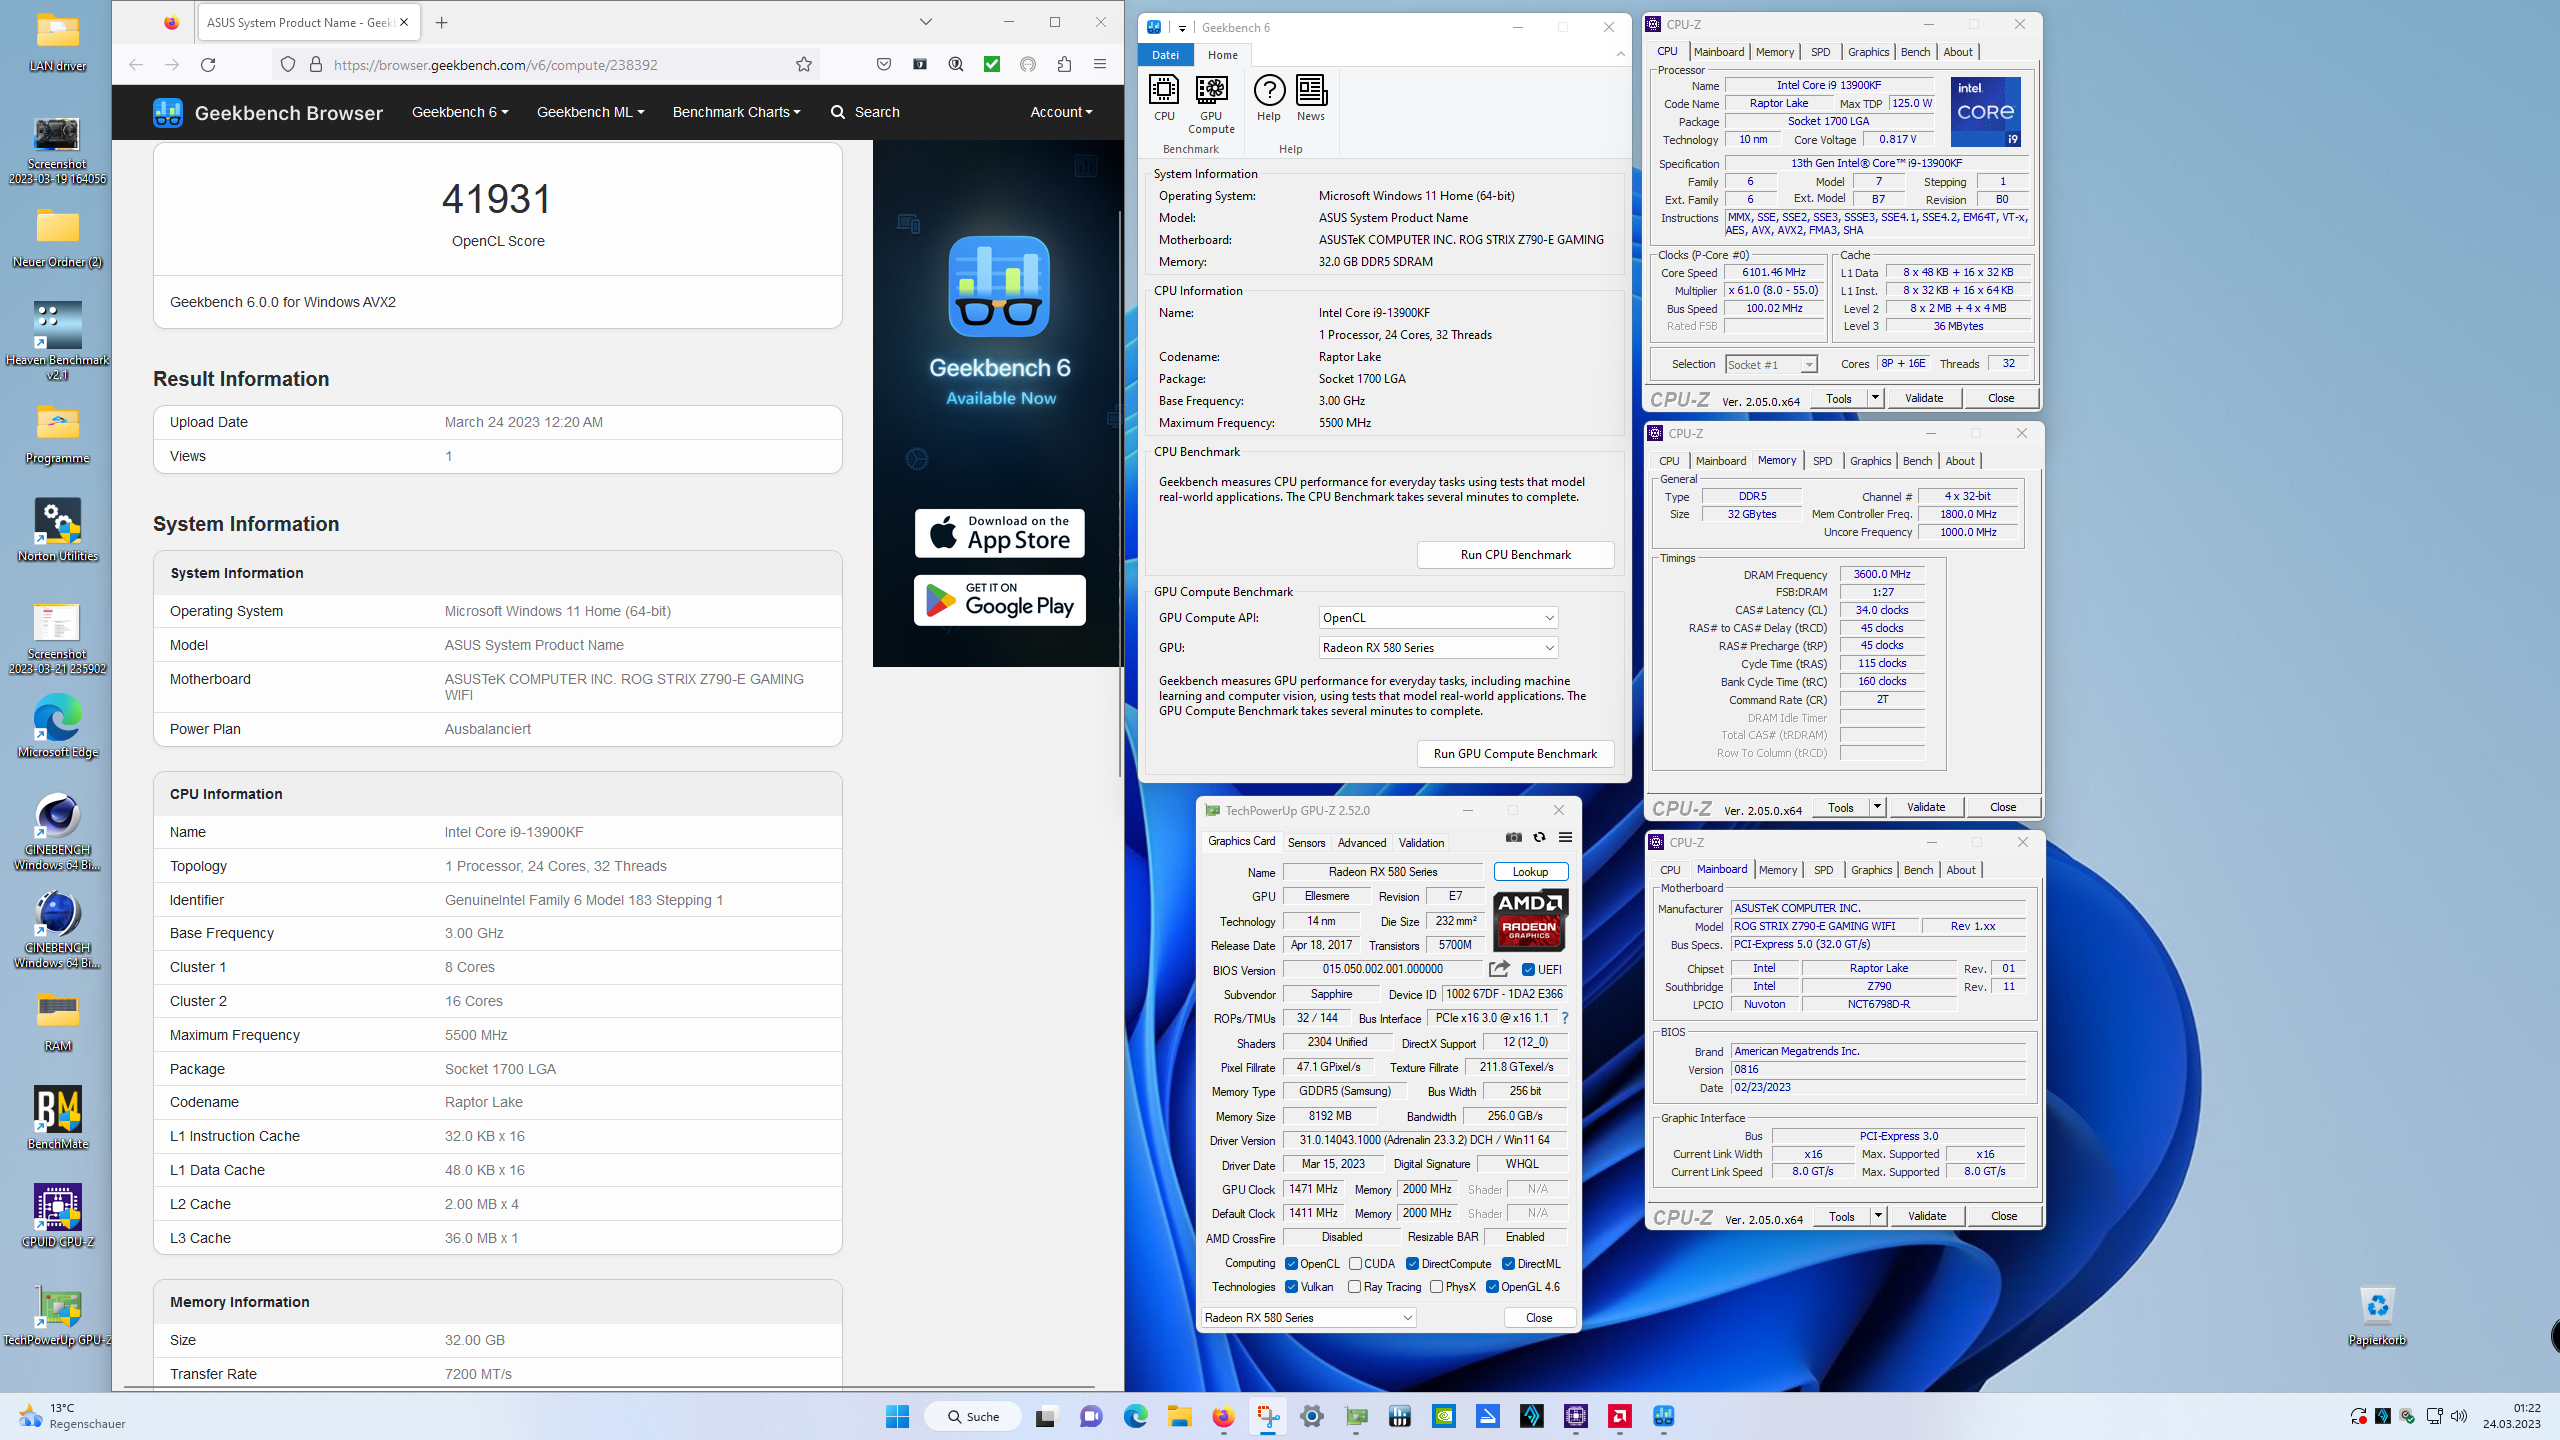Toggle the CUDA checkbox in GPU-Z
Screen dimensions: 2560x1440
point(1355,1264)
